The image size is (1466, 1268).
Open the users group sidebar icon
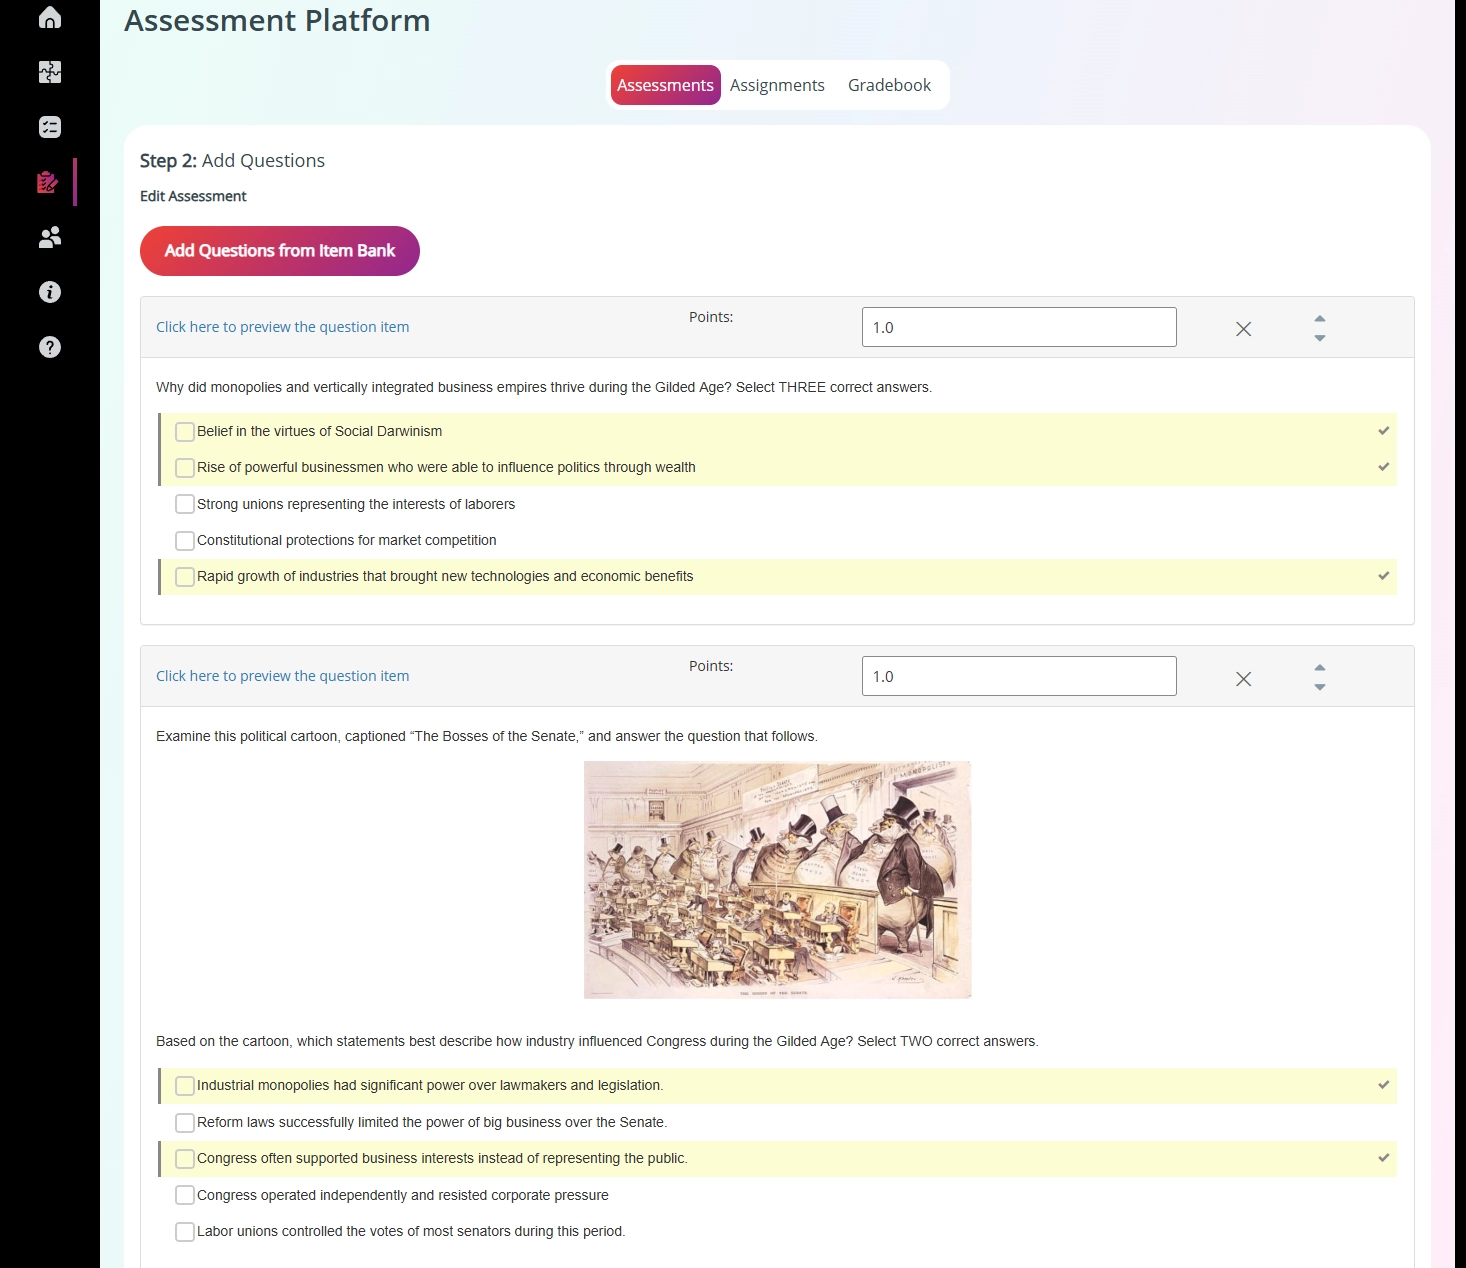click(x=49, y=237)
